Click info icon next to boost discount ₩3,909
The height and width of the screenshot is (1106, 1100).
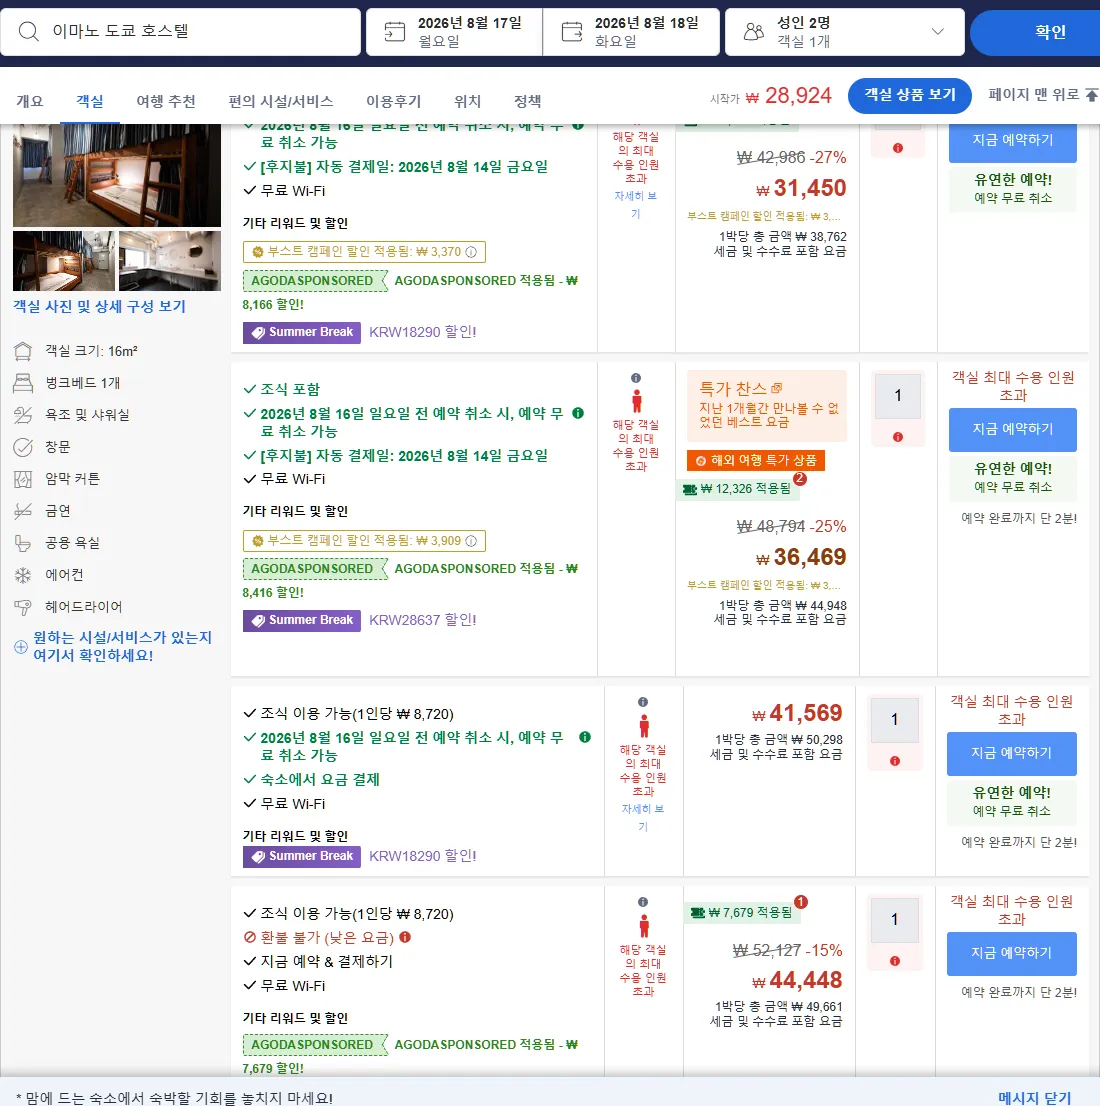click(x=471, y=541)
